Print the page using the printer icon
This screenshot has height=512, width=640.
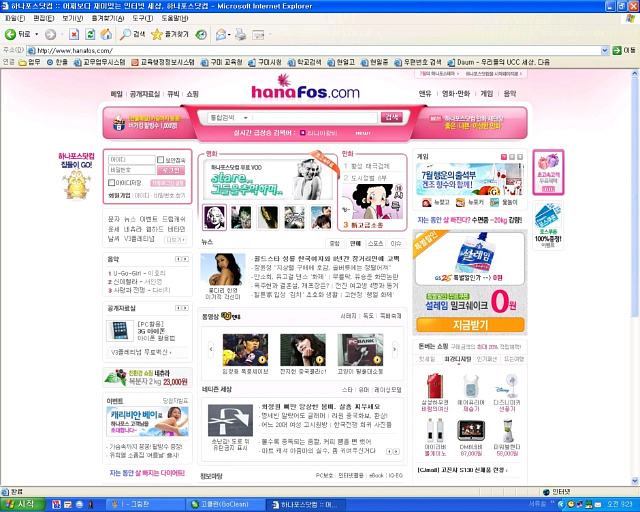click(x=241, y=34)
